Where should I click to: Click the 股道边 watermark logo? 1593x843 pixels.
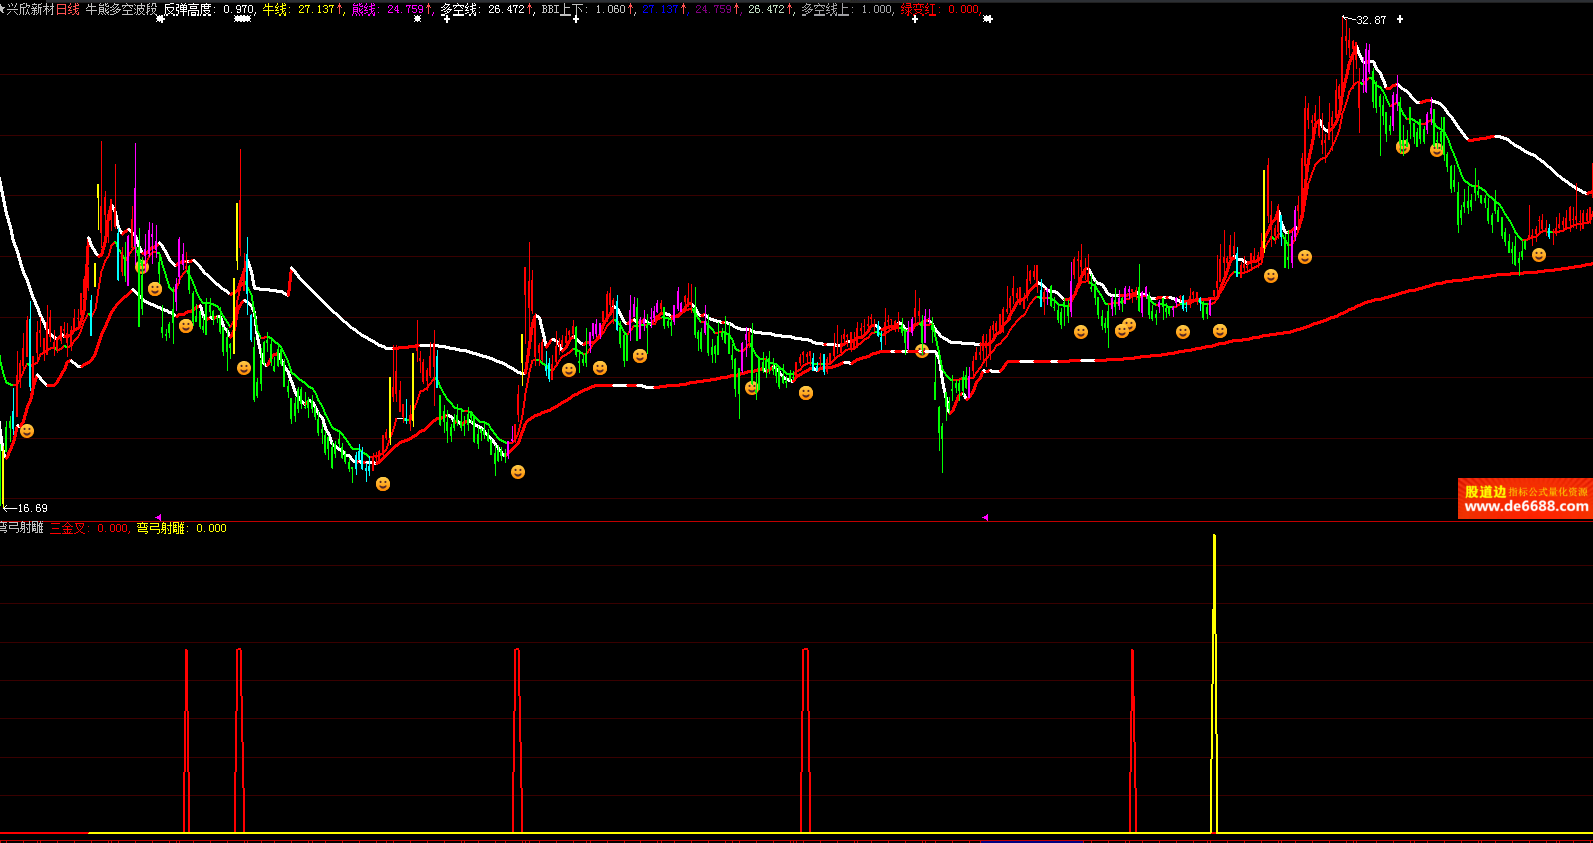pyautogui.click(x=1485, y=491)
